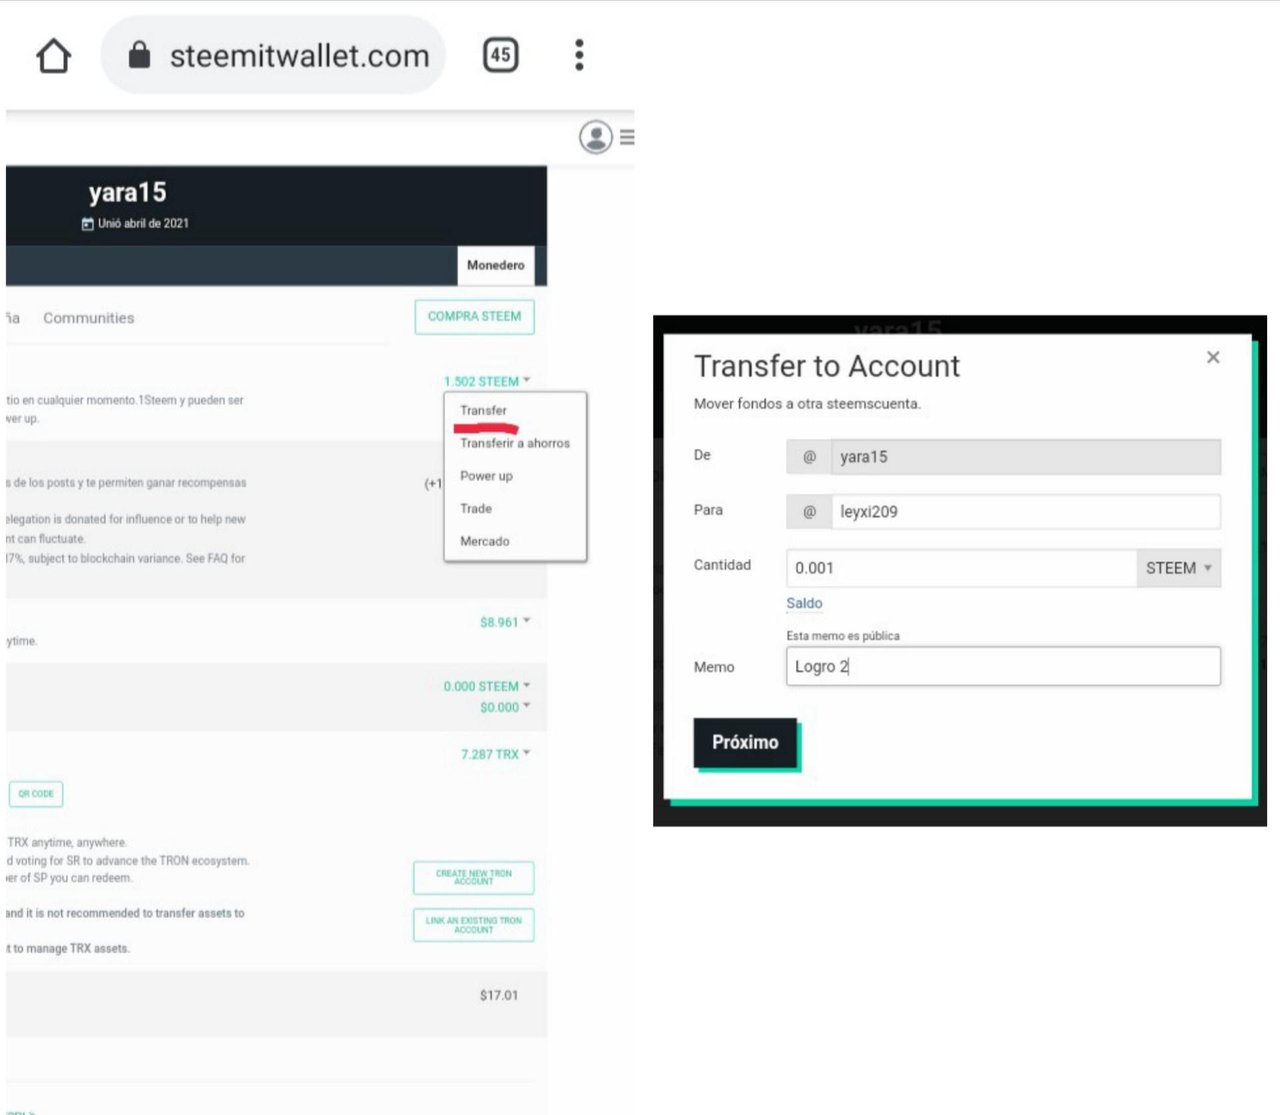Open the hamburger menu beside avatar
1280x1115 pixels.
627,137
